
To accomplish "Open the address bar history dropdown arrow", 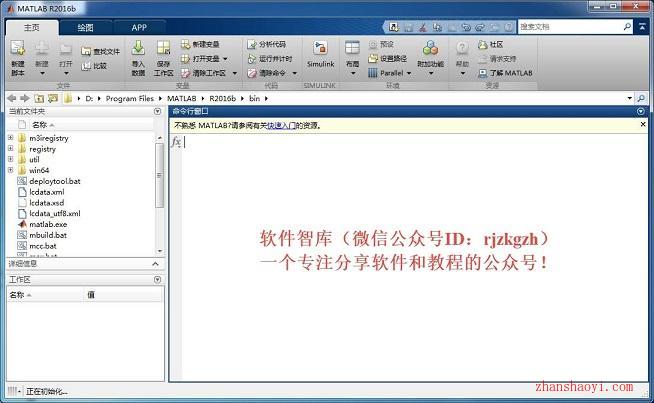I will click(629, 98).
